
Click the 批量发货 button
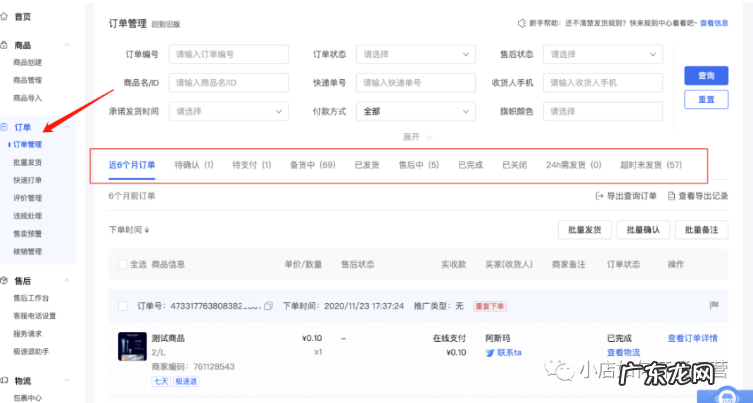(584, 230)
